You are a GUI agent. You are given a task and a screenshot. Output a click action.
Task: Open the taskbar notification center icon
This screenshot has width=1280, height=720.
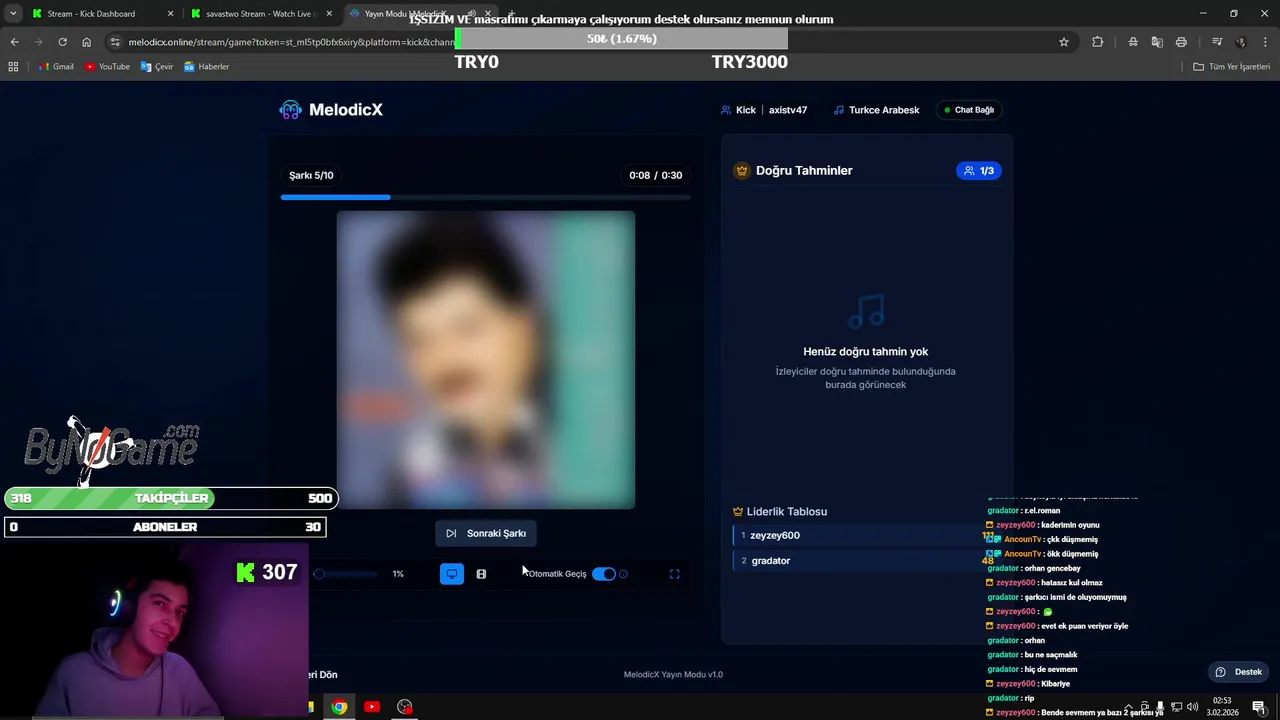[x=1258, y=707]
